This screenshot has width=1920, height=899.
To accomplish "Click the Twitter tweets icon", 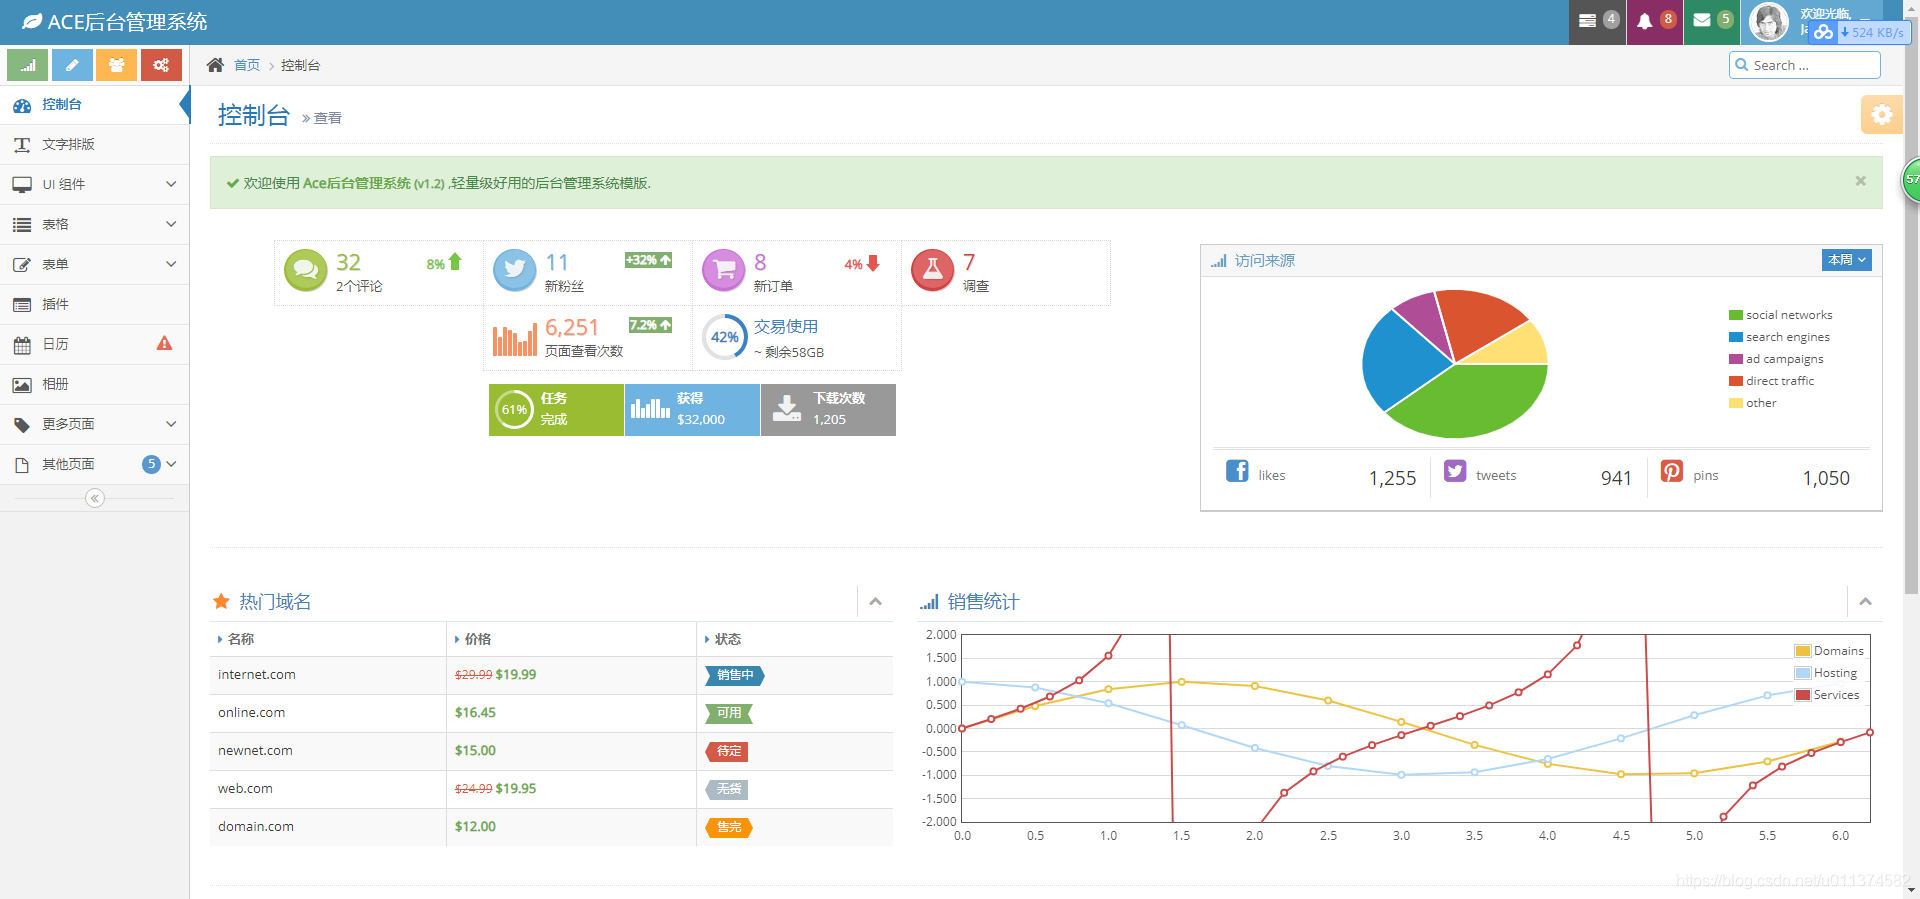I will [x=1455, y=471].
